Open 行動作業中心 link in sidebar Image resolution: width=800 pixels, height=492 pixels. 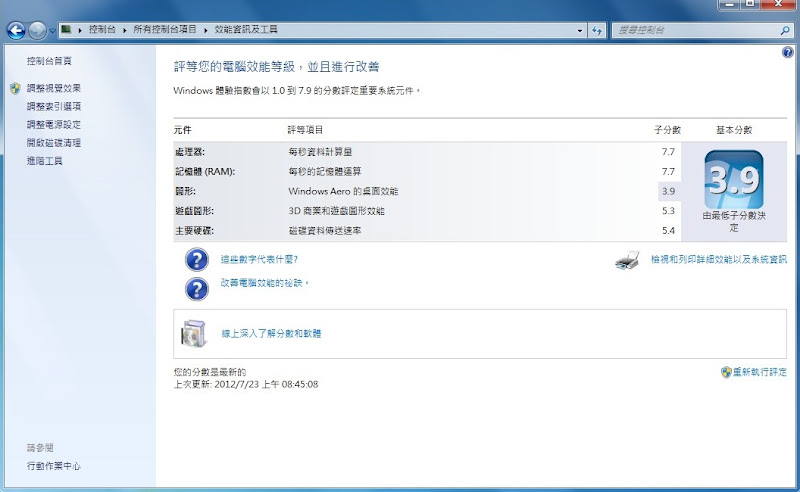(54, 466)
